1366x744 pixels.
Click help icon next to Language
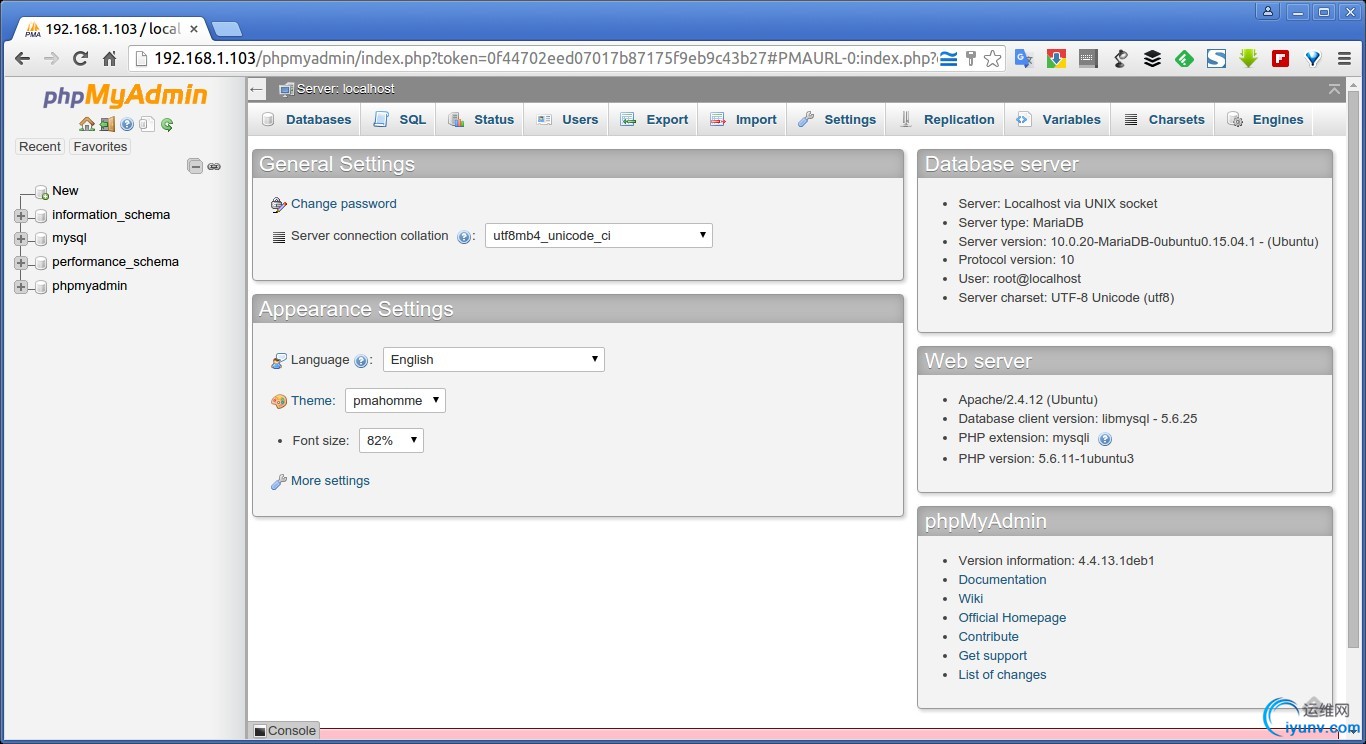coord(361,361)
